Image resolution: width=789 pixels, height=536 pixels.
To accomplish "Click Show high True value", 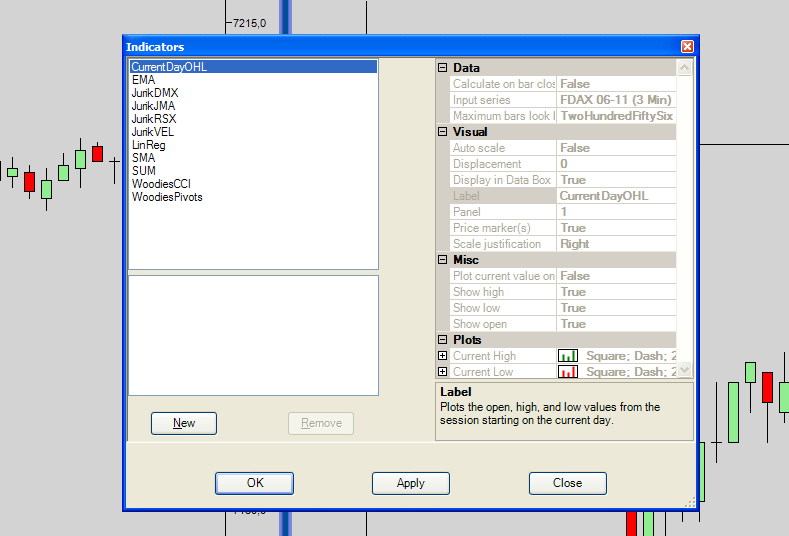I will (x=616, y=292).
